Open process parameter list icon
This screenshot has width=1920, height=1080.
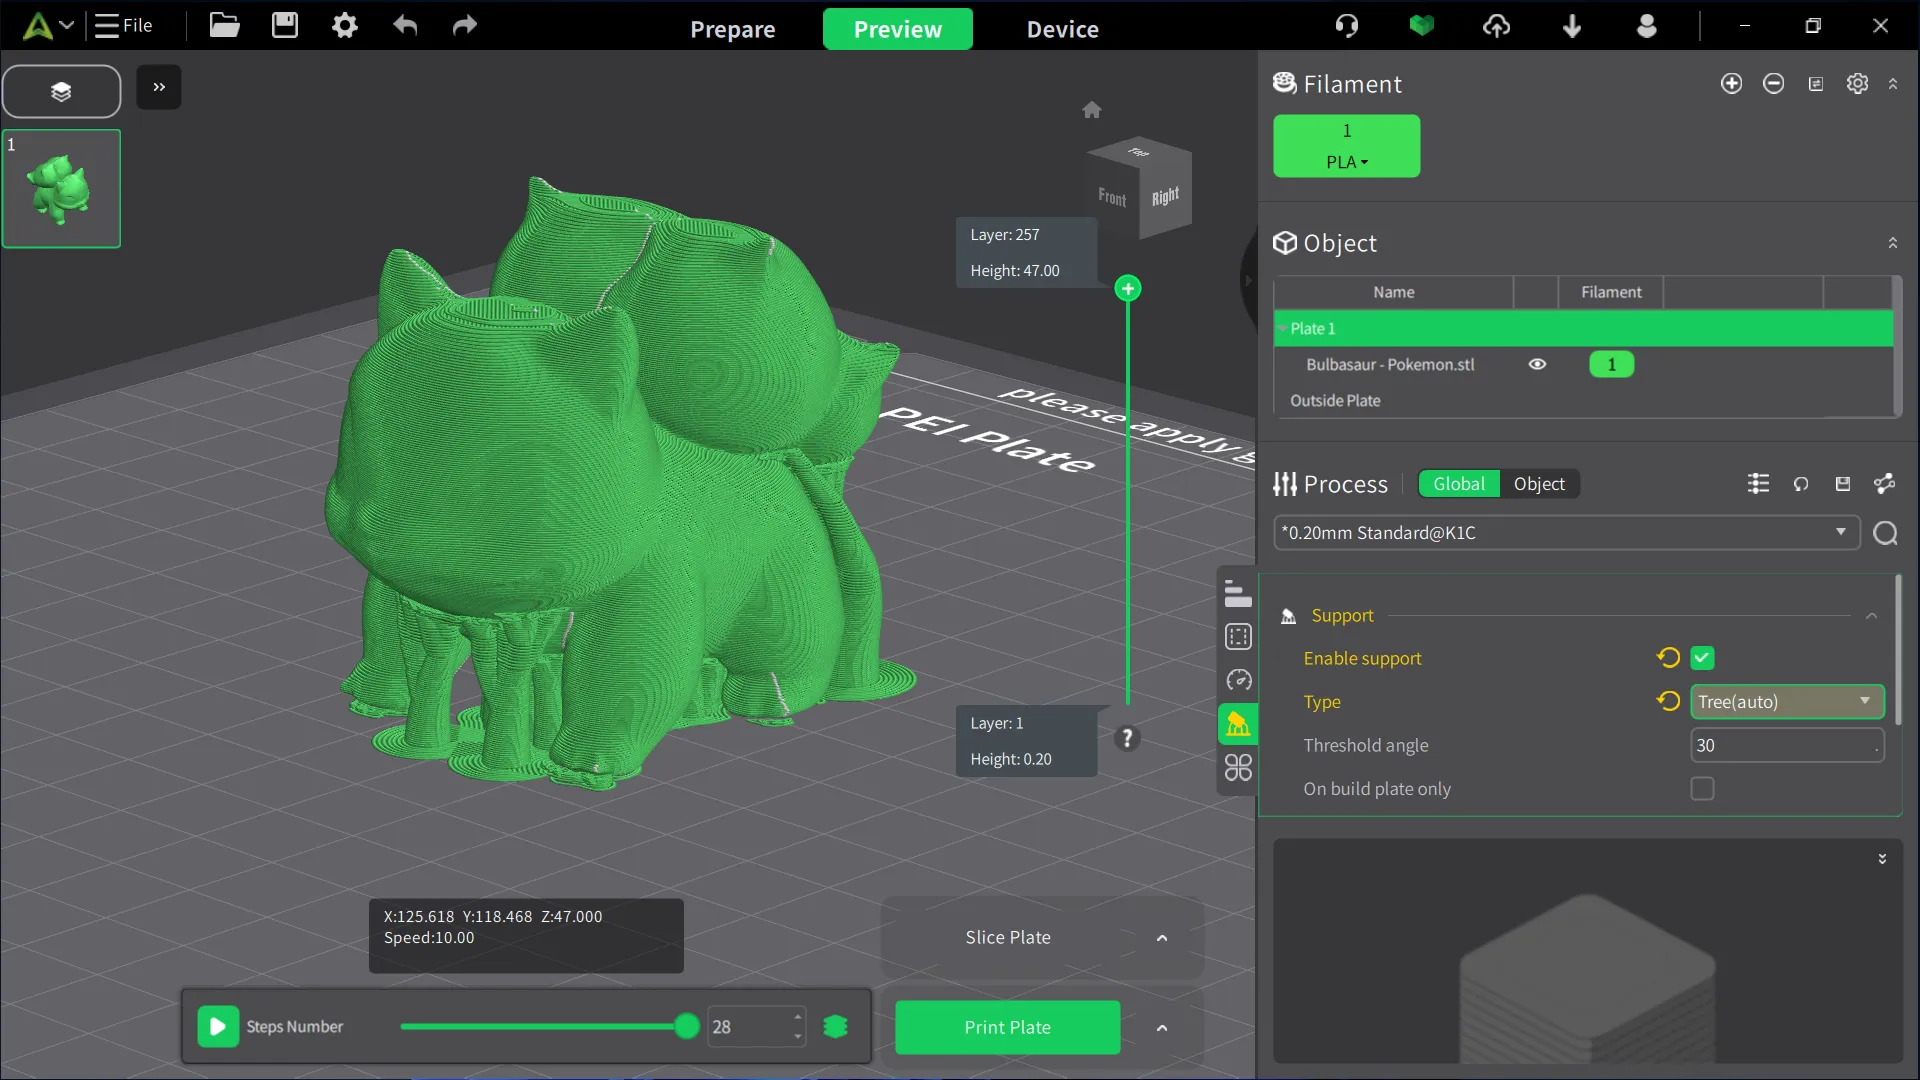[x=1758, y=484]
